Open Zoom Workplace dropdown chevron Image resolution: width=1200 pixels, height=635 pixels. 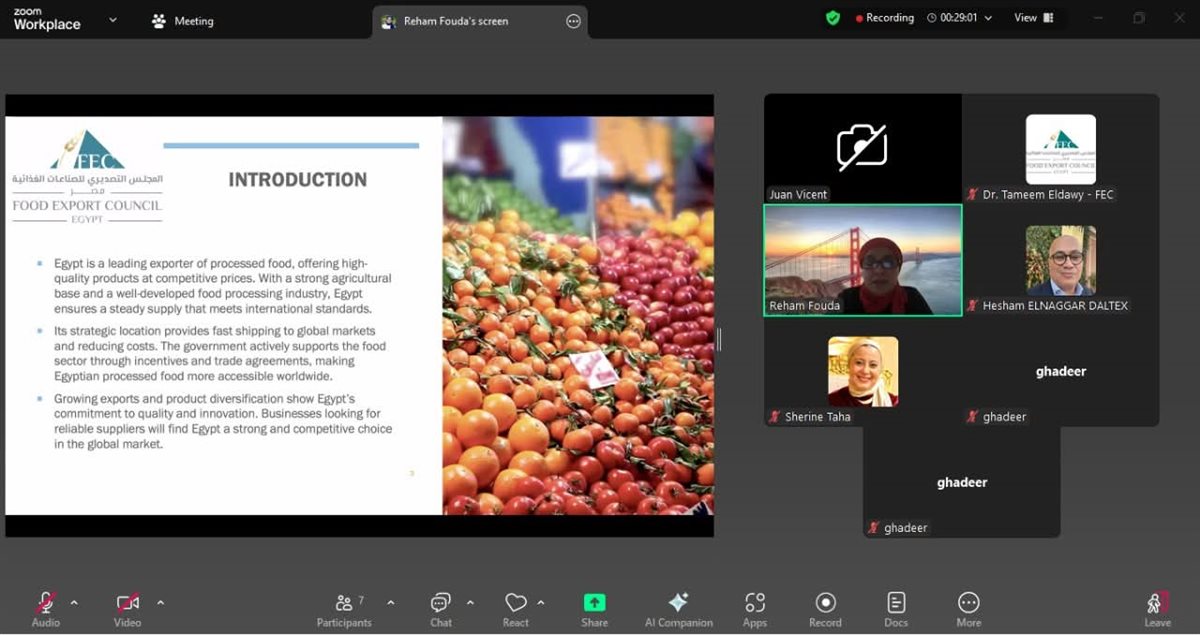pos(112,20)
